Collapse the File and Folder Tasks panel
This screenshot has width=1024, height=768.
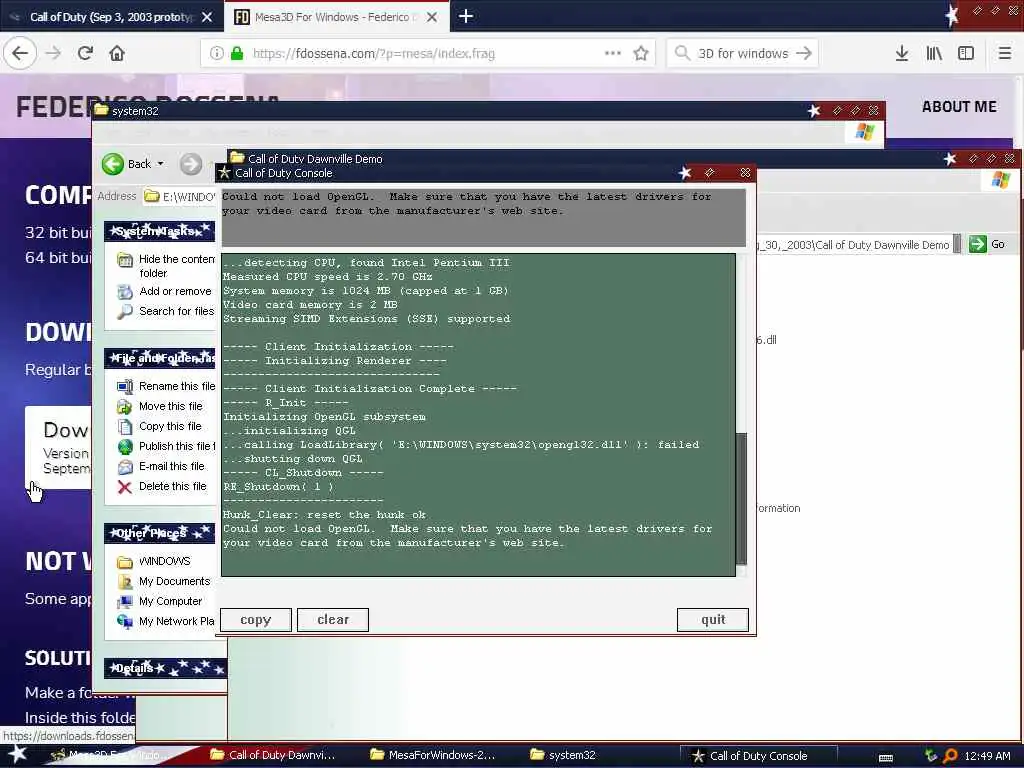(x=159, y=358)
